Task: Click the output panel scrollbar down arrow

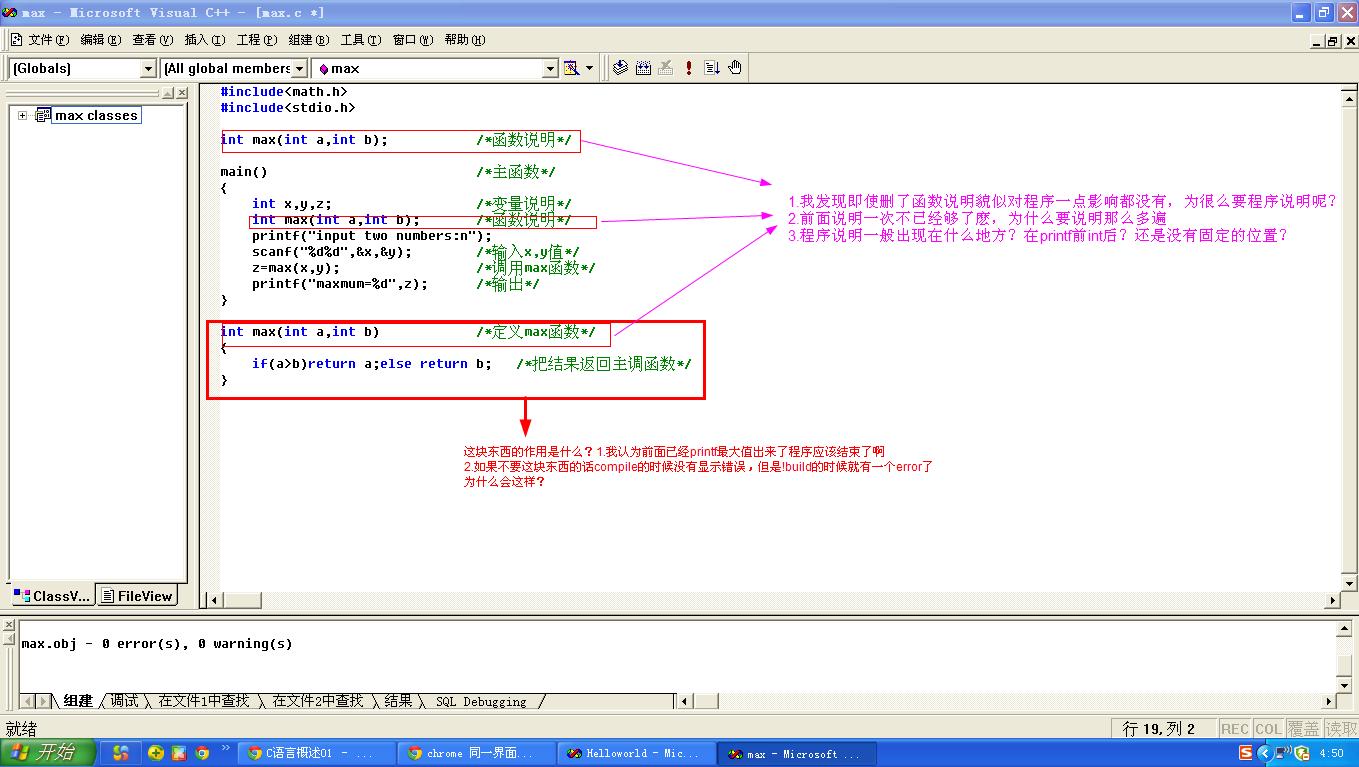Action: coord(1345,685)
